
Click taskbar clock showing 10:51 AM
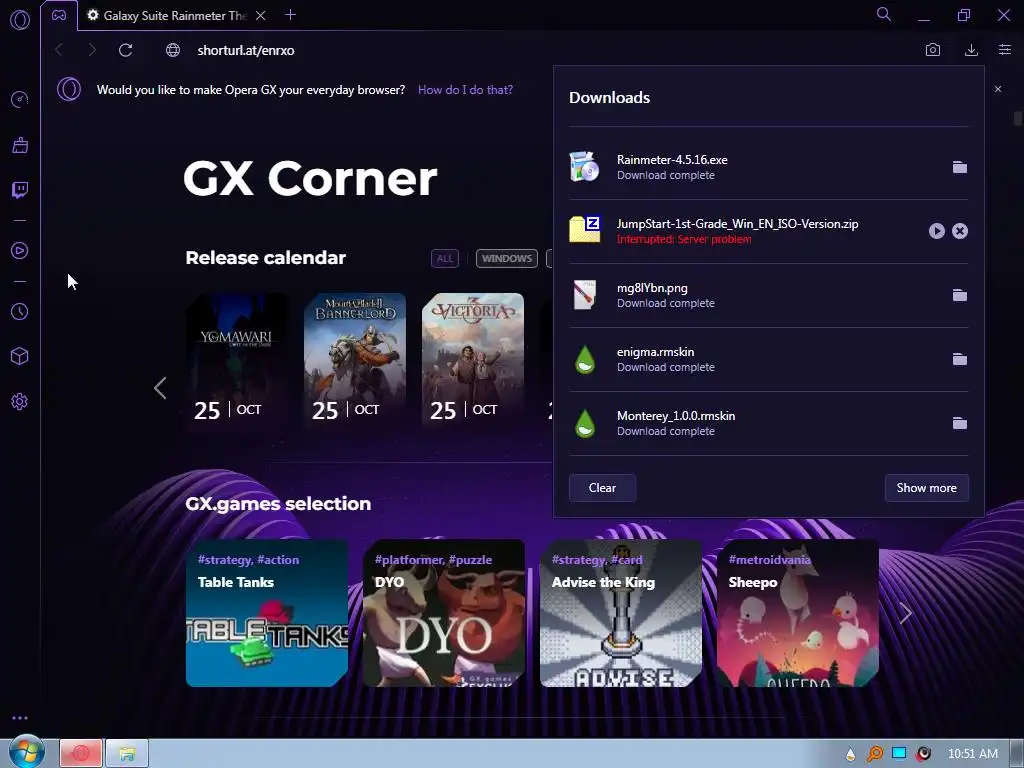972,754
